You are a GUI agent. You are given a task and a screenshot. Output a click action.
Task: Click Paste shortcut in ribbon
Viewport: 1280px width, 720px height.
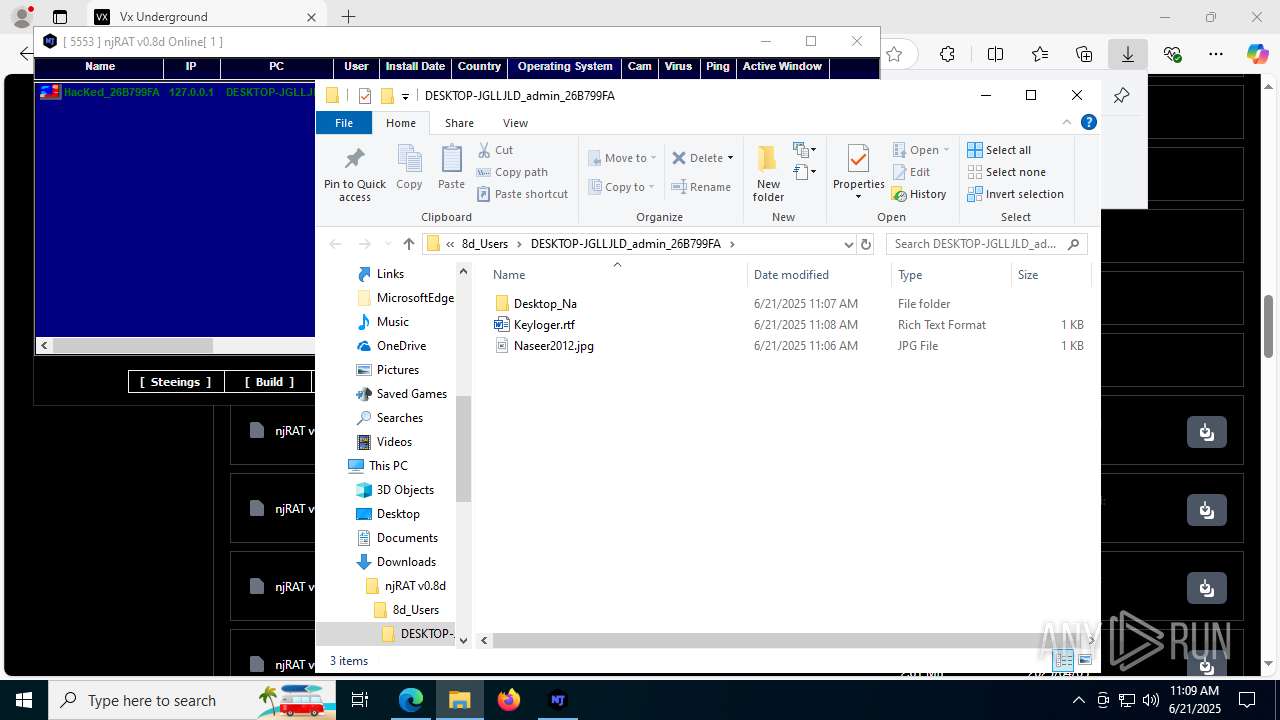[522, 194]
